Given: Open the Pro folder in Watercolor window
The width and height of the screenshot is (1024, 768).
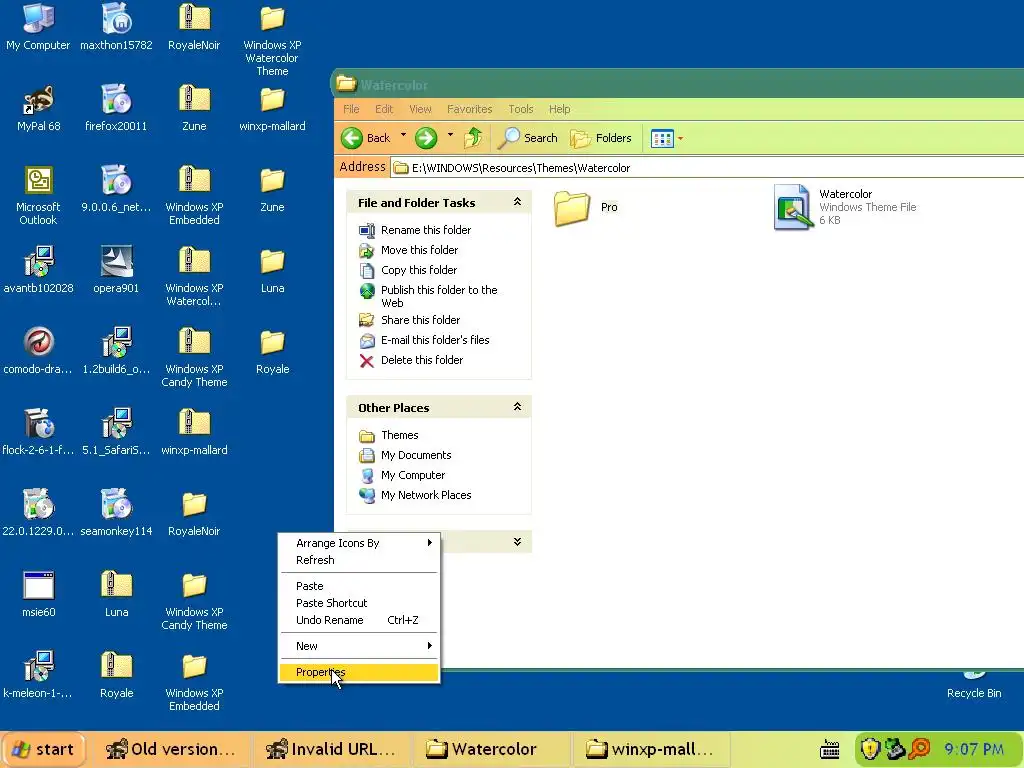Looking at the screenshot, I should [x=585, y=208].
